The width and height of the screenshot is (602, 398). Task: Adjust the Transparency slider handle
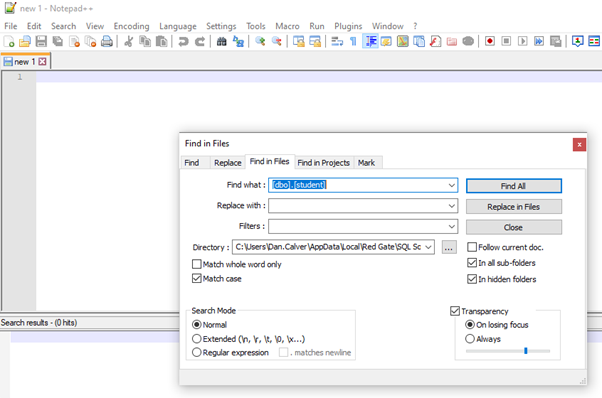click(x=526, y=351)
